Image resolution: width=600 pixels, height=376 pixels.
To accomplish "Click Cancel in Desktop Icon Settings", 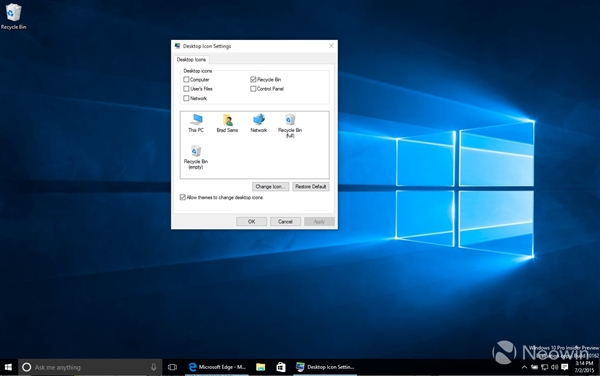I will pos(285,221).
